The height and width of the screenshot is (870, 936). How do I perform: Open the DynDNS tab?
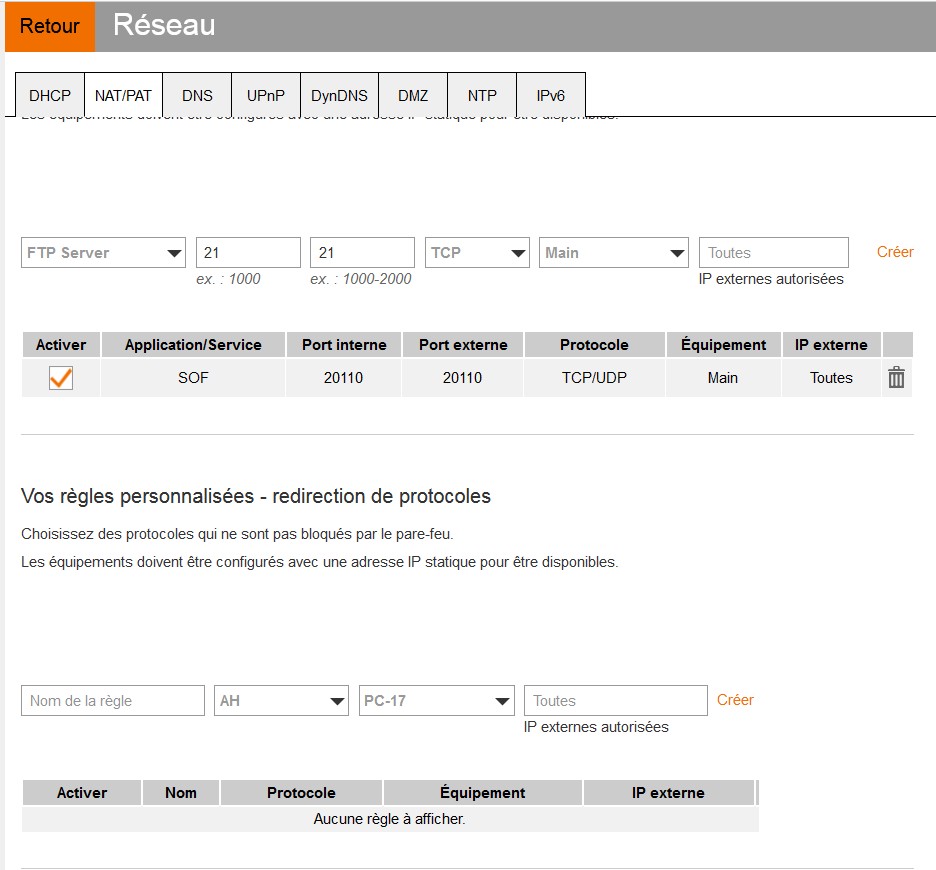tap(339, 96)
